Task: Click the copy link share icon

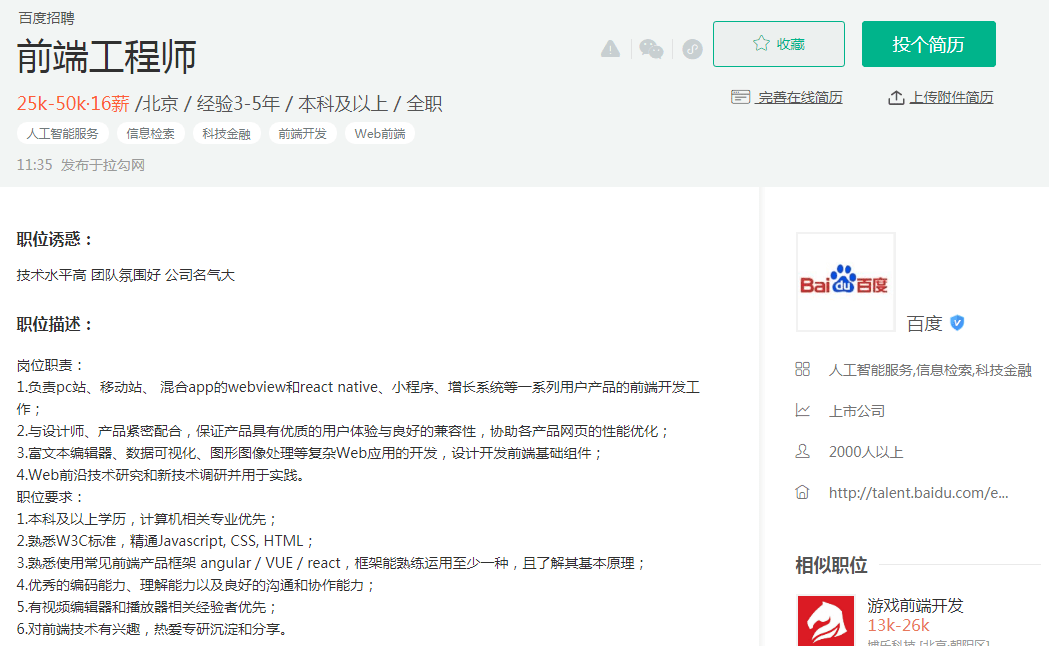Action: 691,48
